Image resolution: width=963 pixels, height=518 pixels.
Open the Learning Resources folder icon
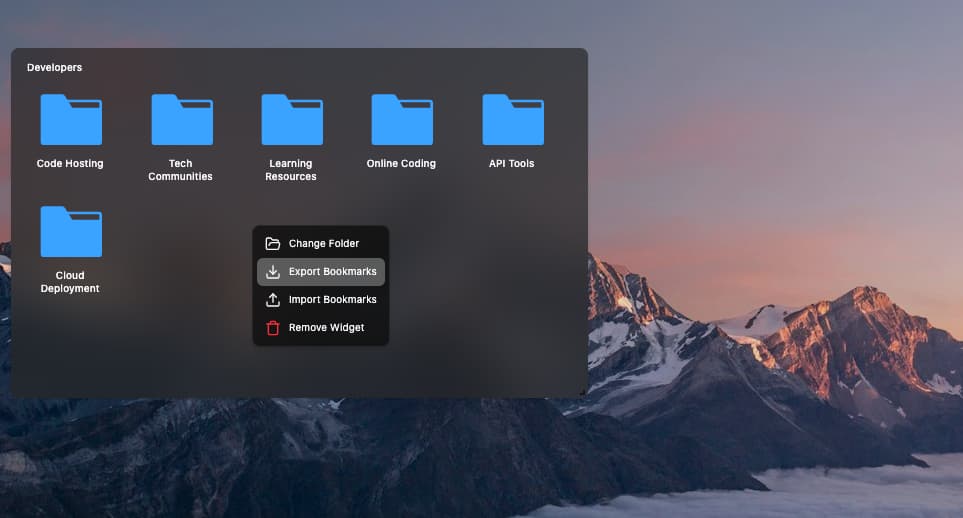(x=292, y=120)
